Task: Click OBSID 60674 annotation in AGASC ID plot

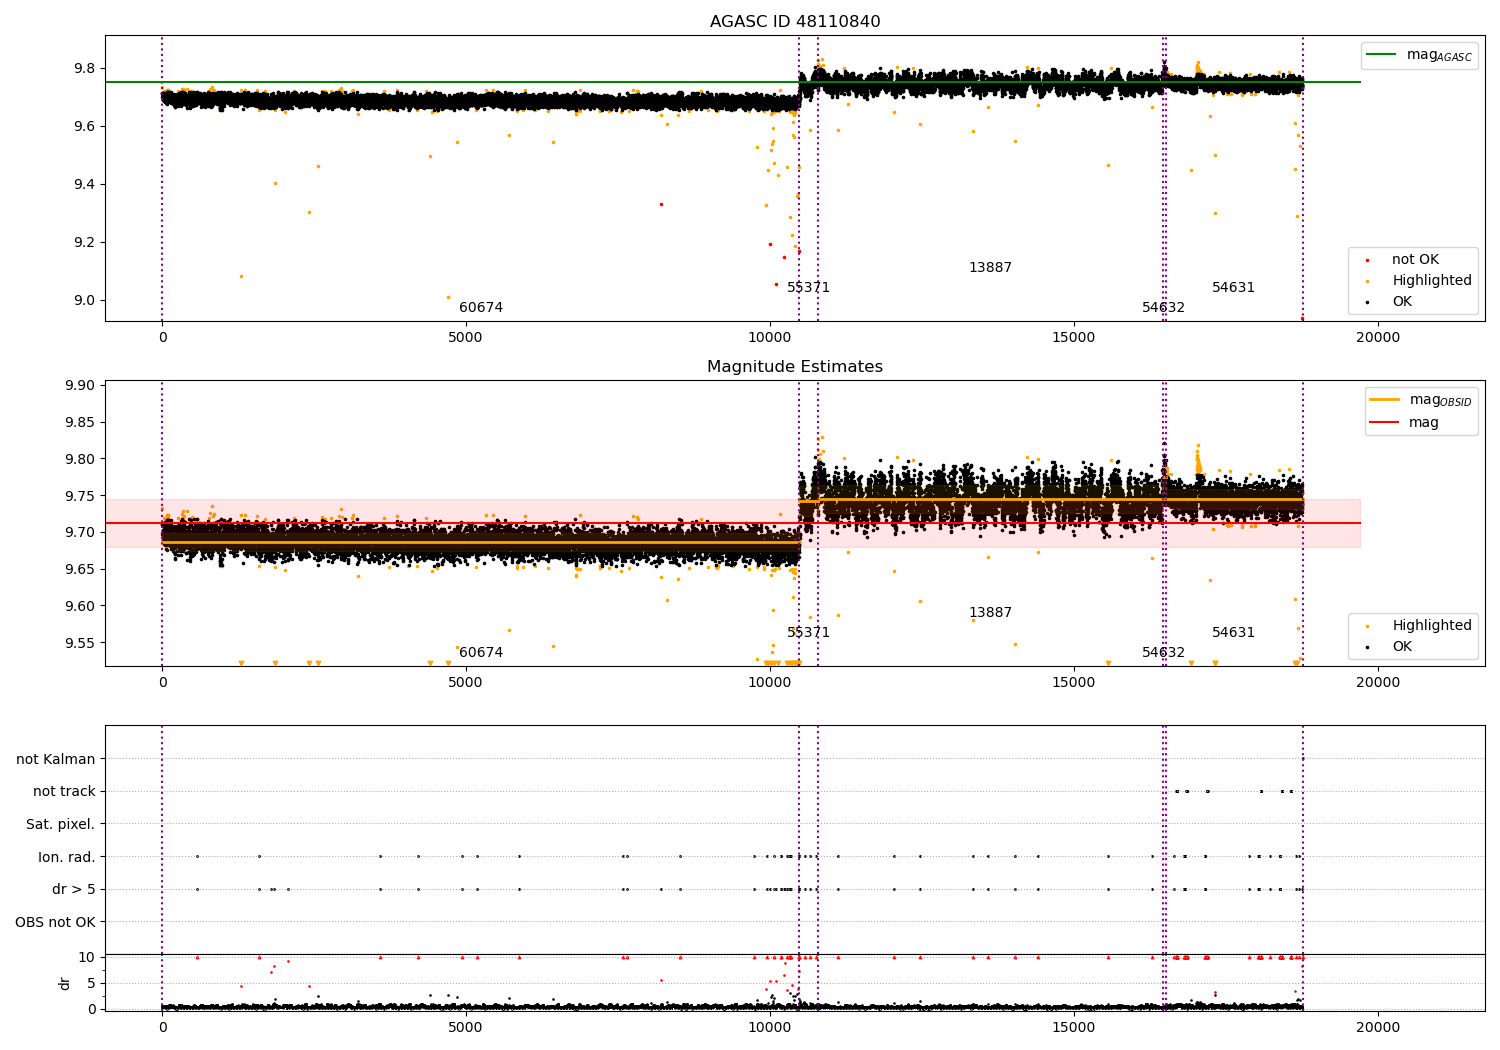Action: [481, 308]
